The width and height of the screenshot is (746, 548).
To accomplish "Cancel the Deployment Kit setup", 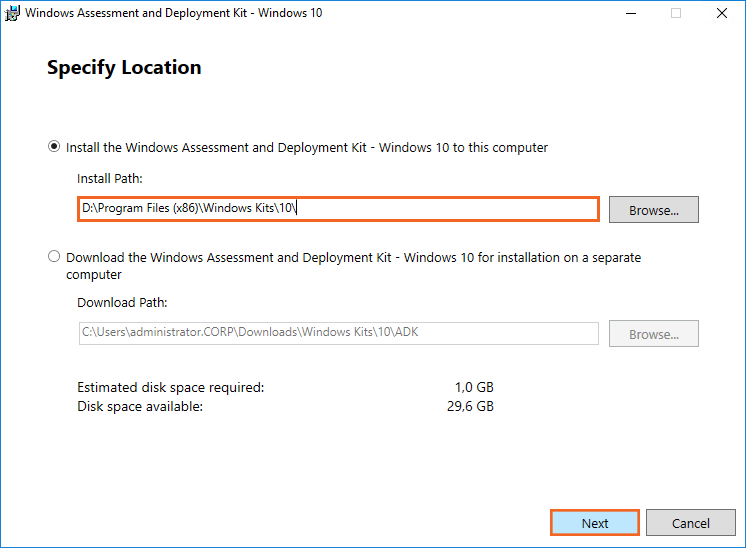I will pos(690,523).
